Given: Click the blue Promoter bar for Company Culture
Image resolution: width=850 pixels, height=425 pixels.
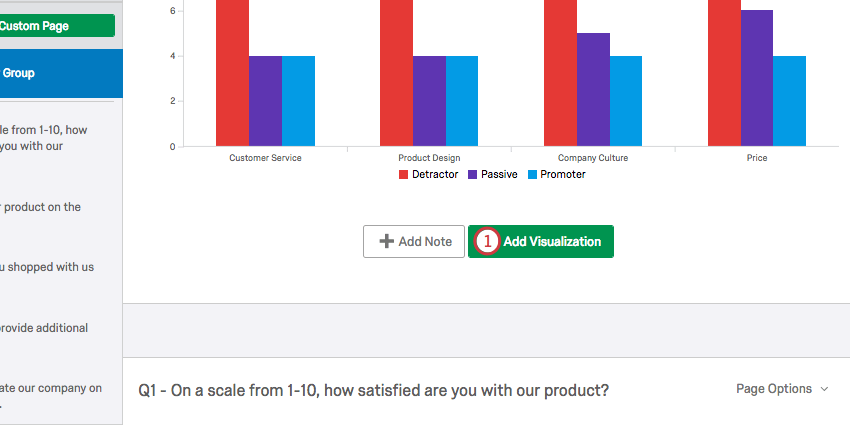Looking at the screenshot, I should click(x=625, y=101).
